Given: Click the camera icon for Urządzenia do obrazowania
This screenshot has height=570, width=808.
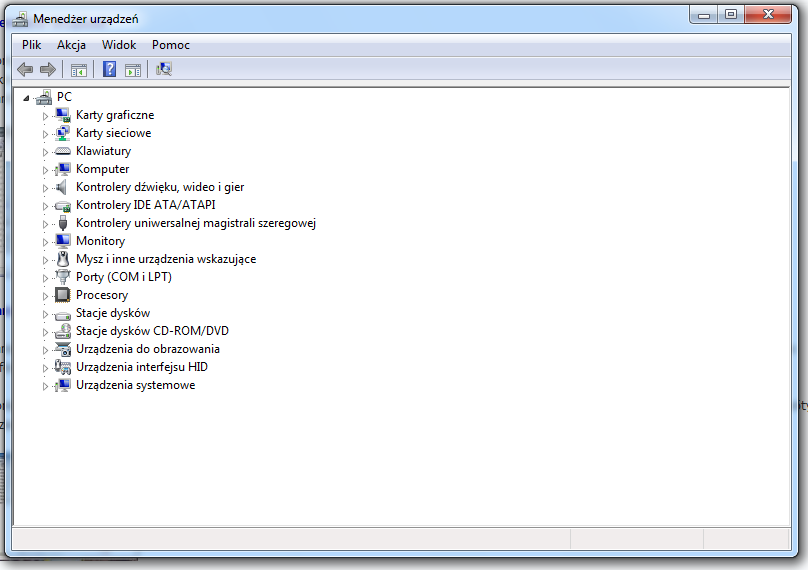Looking at the screenshot, I should [x=63, y=349].
